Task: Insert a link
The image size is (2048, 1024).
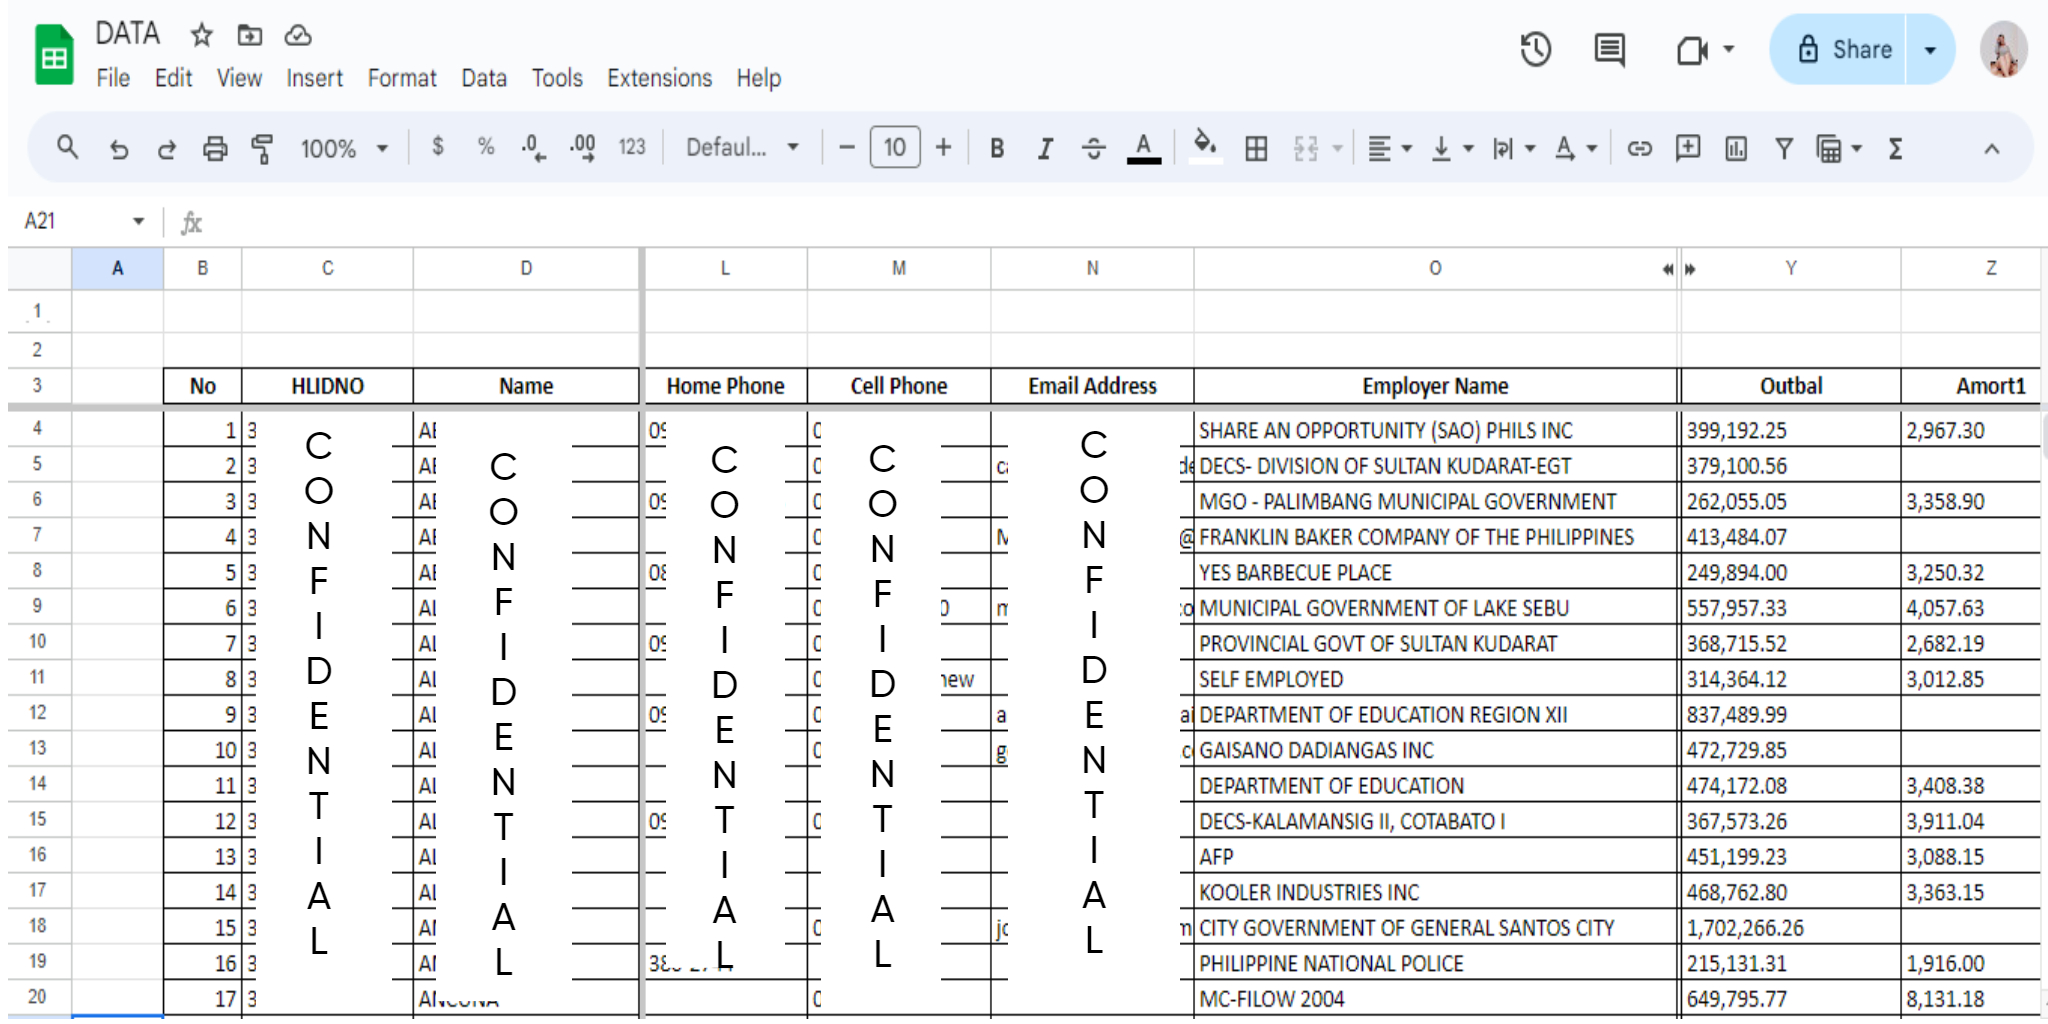Action: tap(1639, 149)
